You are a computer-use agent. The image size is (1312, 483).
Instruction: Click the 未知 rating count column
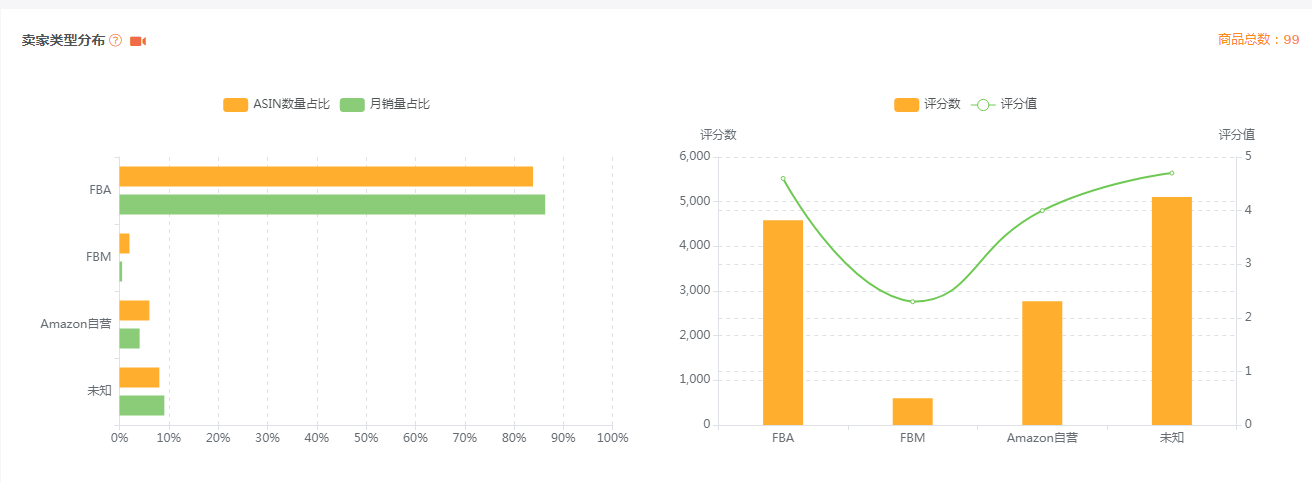click(x=1171, y=310)
